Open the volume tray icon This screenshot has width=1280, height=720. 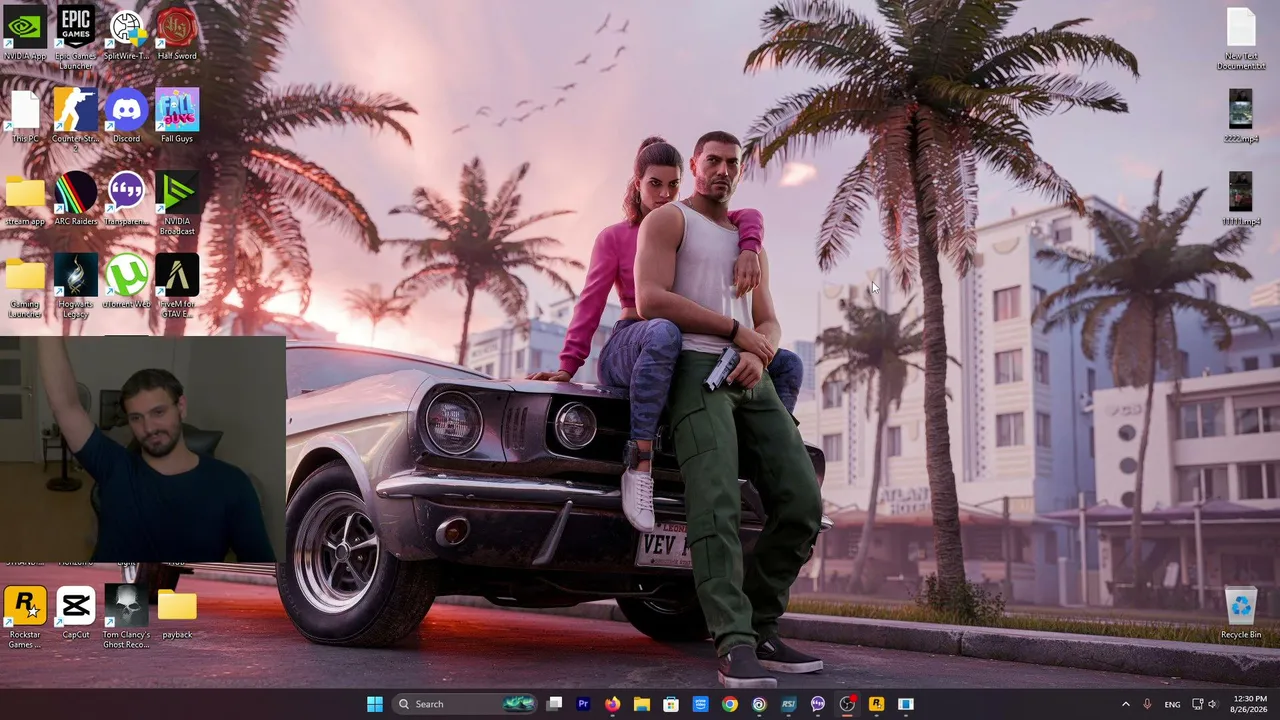pyautogui.click(x=1213, y=704)
